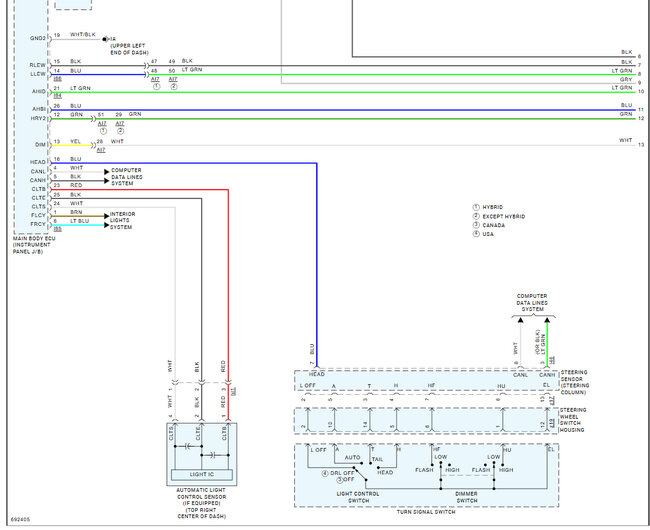Viewport: 650px width, 530px height.
Task: Select the GND2 pin label
Action: pos(38,38)
